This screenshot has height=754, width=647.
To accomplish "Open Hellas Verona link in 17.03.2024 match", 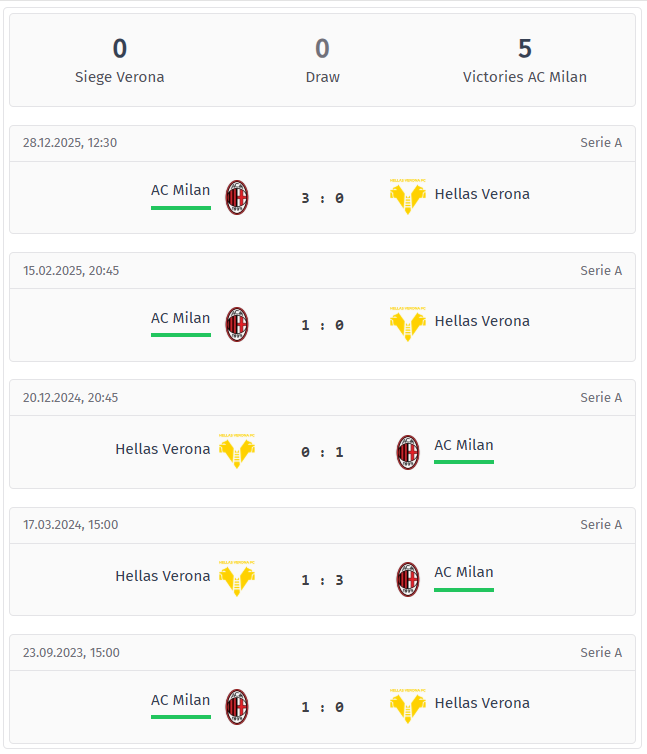I will click(x=163, y=576).
